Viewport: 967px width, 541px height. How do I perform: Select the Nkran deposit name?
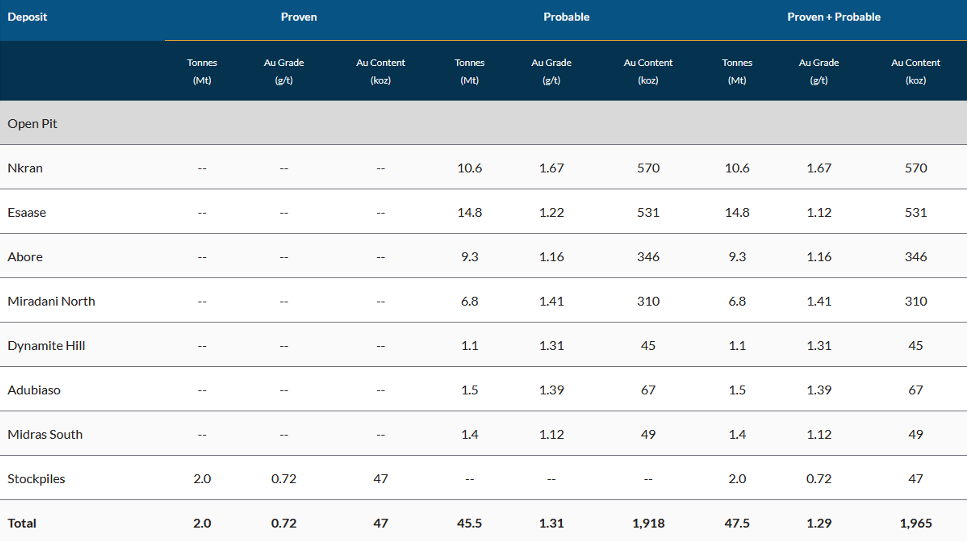point(25,168)
